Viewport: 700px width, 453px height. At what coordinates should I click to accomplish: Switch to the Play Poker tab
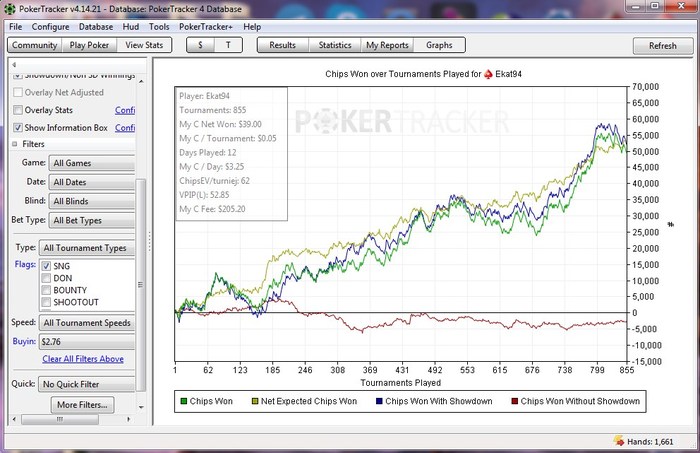pos(89,45)
